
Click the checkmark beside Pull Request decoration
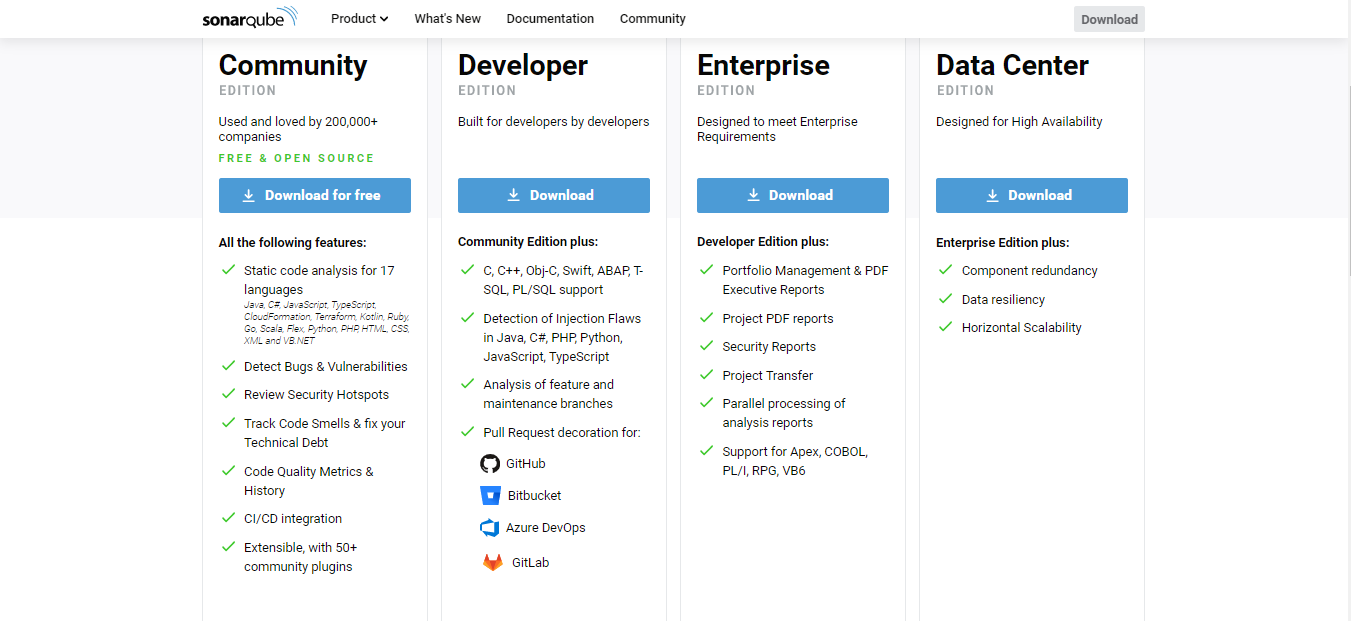(467, 432)
